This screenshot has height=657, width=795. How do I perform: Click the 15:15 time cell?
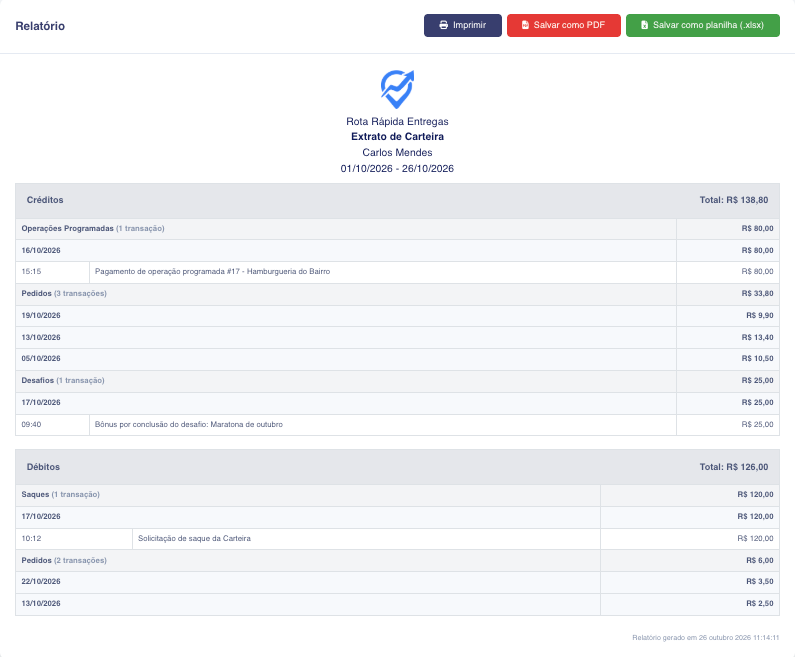(52, 272)
